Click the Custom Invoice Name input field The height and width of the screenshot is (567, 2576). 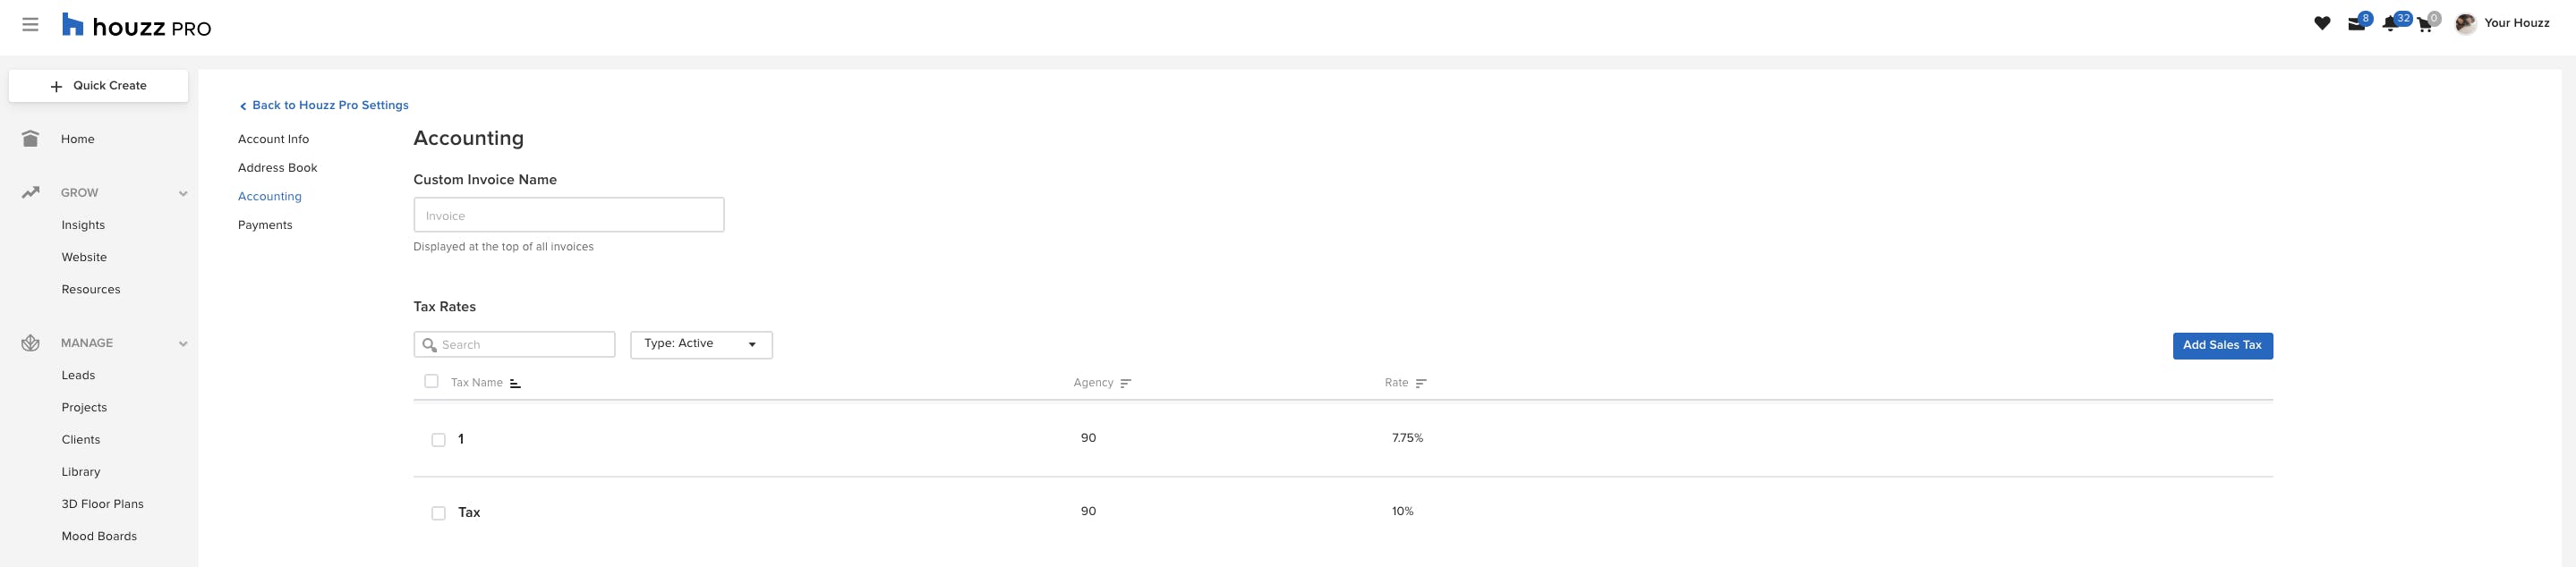click(568, 214)
